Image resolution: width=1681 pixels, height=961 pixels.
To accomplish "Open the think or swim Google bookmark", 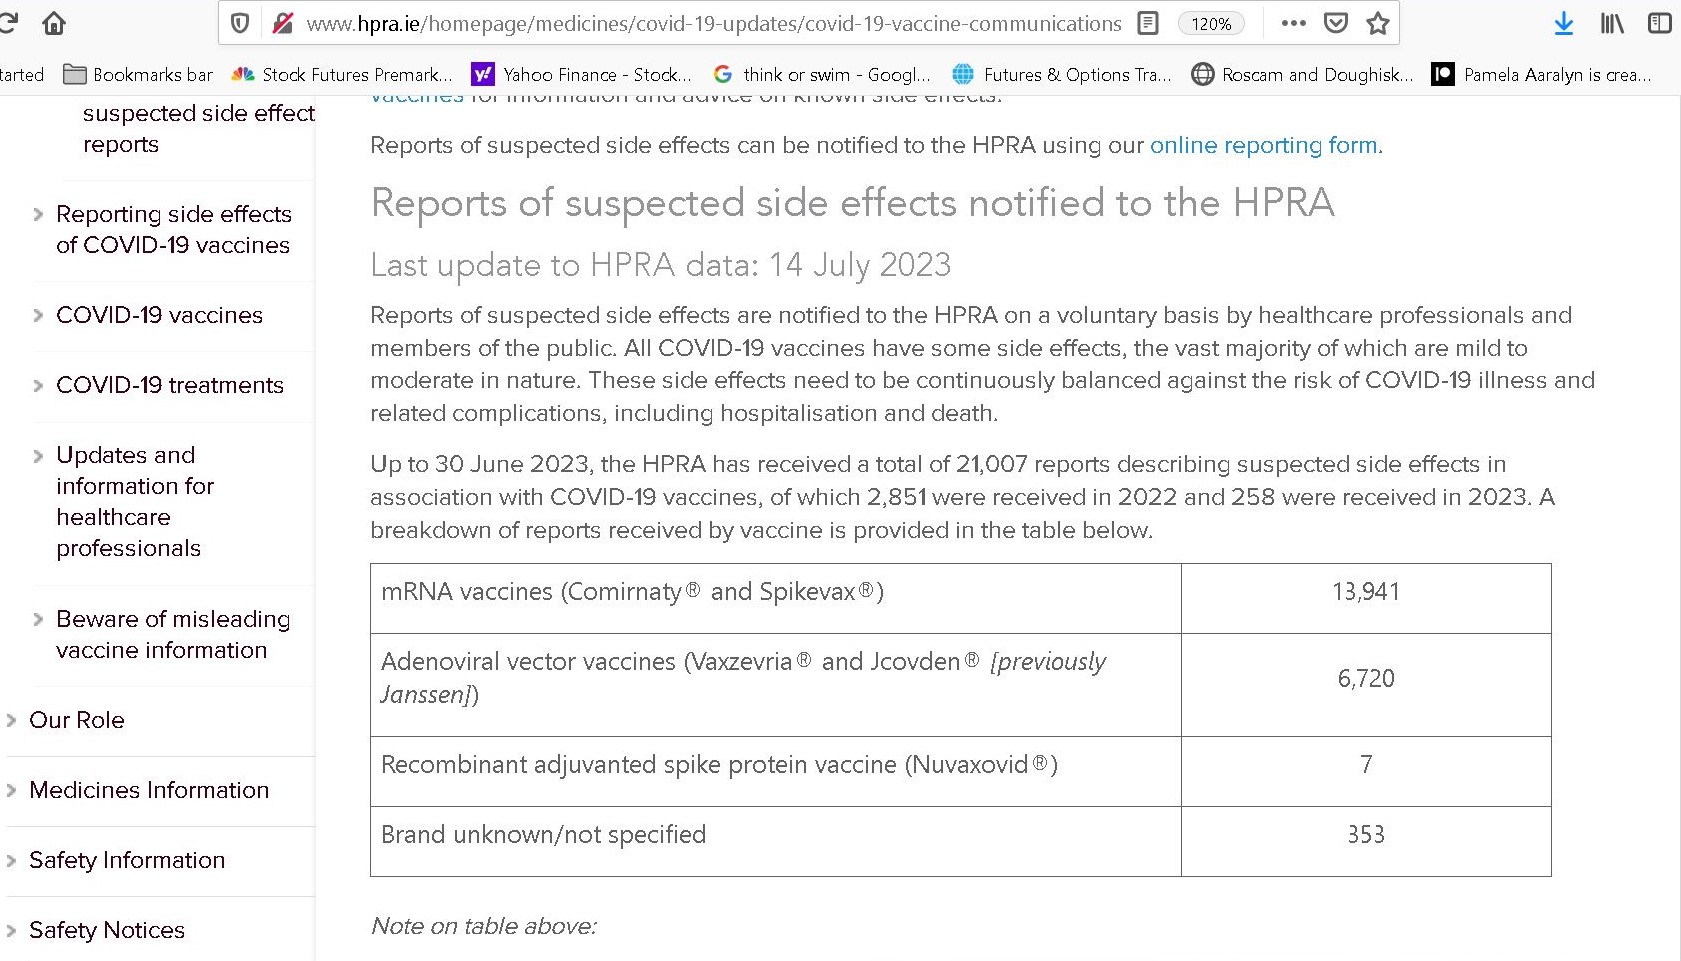I will point(822,74).
